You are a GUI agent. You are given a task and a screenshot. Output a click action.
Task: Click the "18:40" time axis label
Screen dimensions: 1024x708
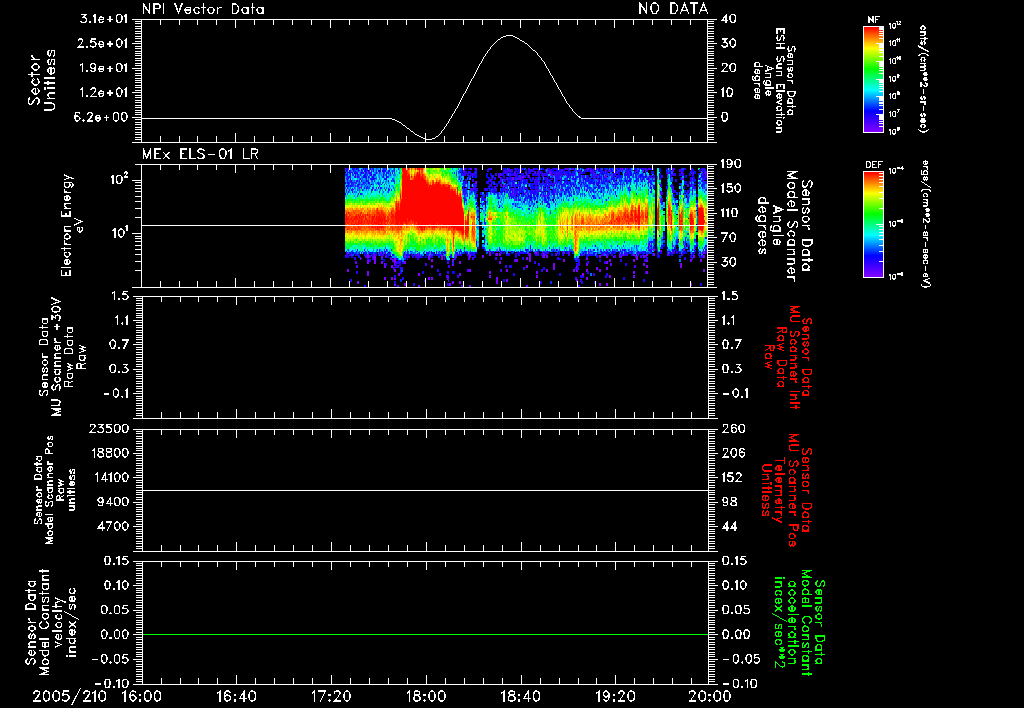pyautogui.click(x=520, y=696)
